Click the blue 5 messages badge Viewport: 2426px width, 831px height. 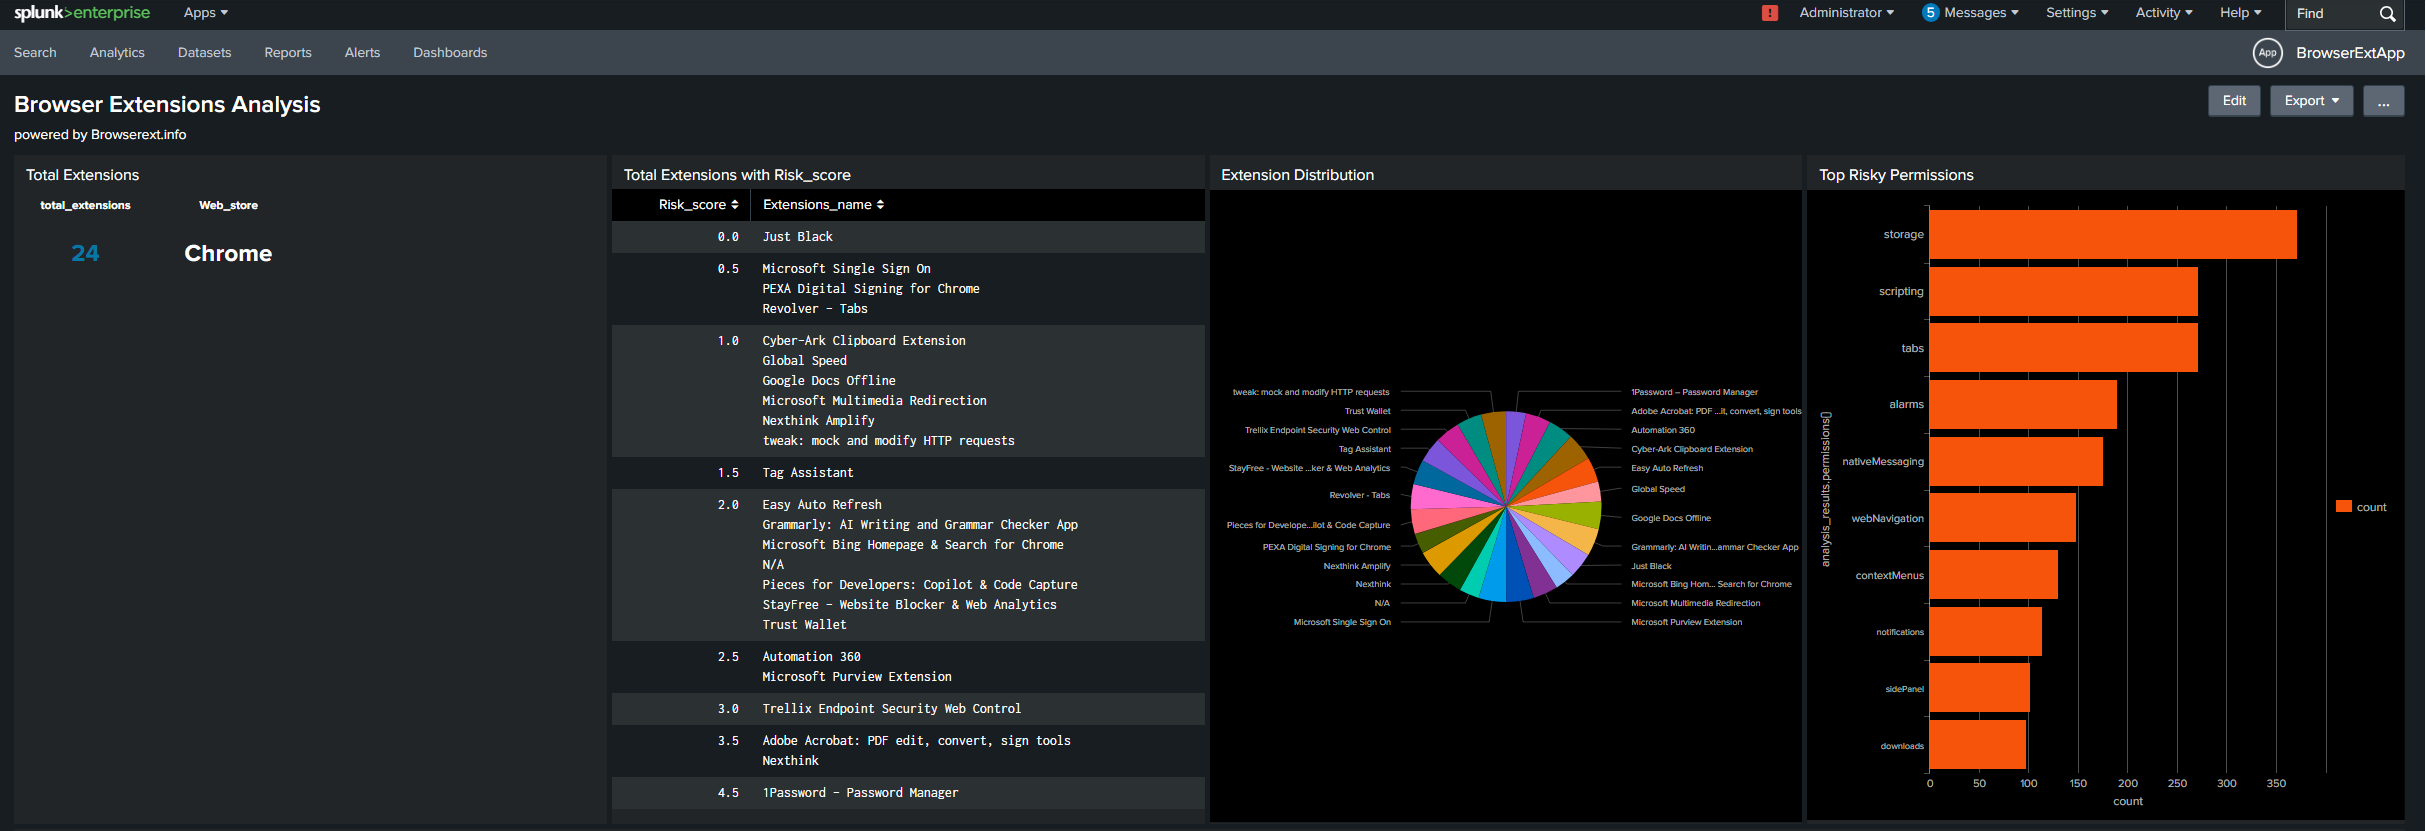coord(1930,13)
